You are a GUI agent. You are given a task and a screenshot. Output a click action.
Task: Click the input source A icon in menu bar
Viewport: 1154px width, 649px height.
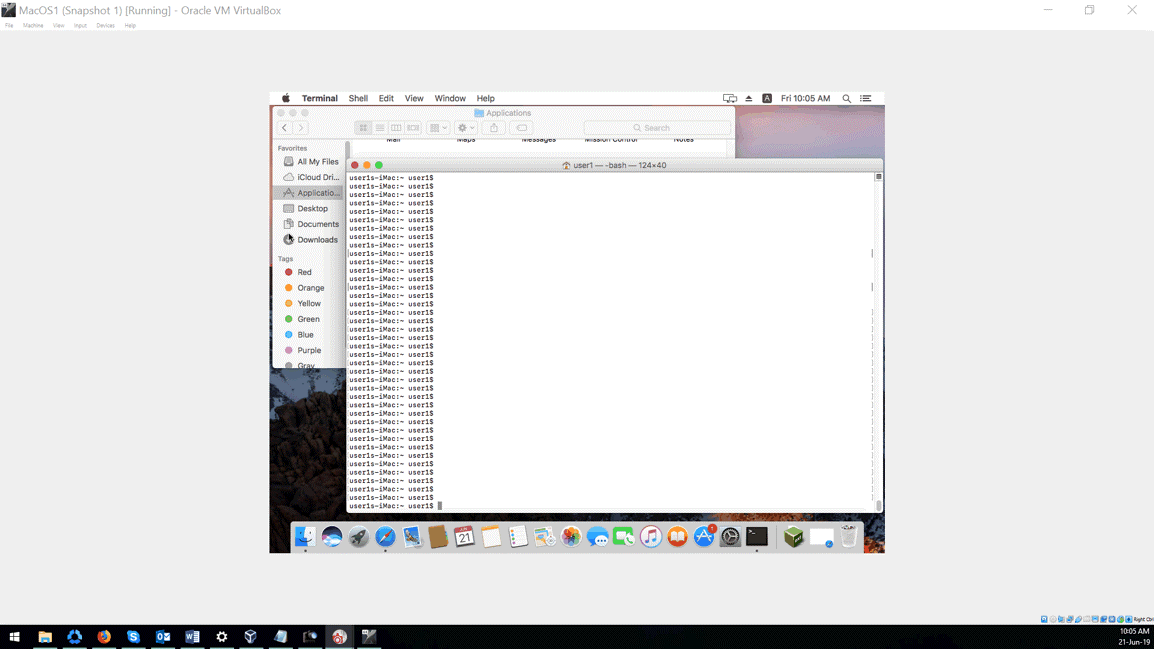(x=767, y=98)
